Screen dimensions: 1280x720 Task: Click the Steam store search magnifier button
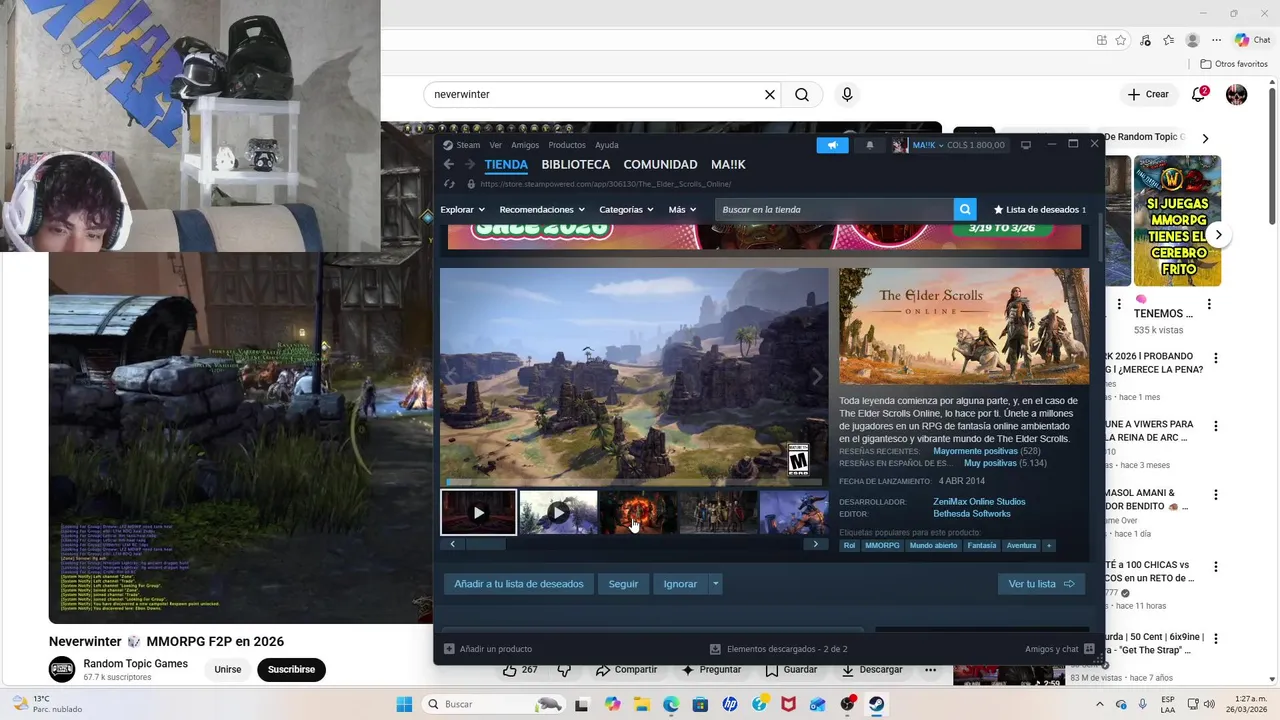click(x=964, y=209)
